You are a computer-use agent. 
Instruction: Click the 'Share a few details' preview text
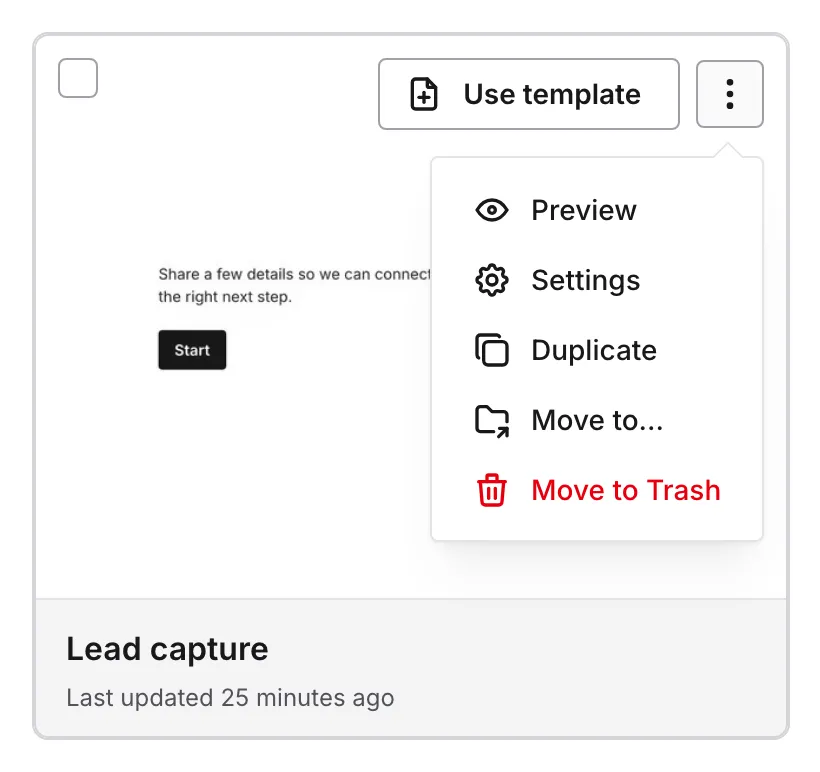pyautogui.click(x=294, y=285)
